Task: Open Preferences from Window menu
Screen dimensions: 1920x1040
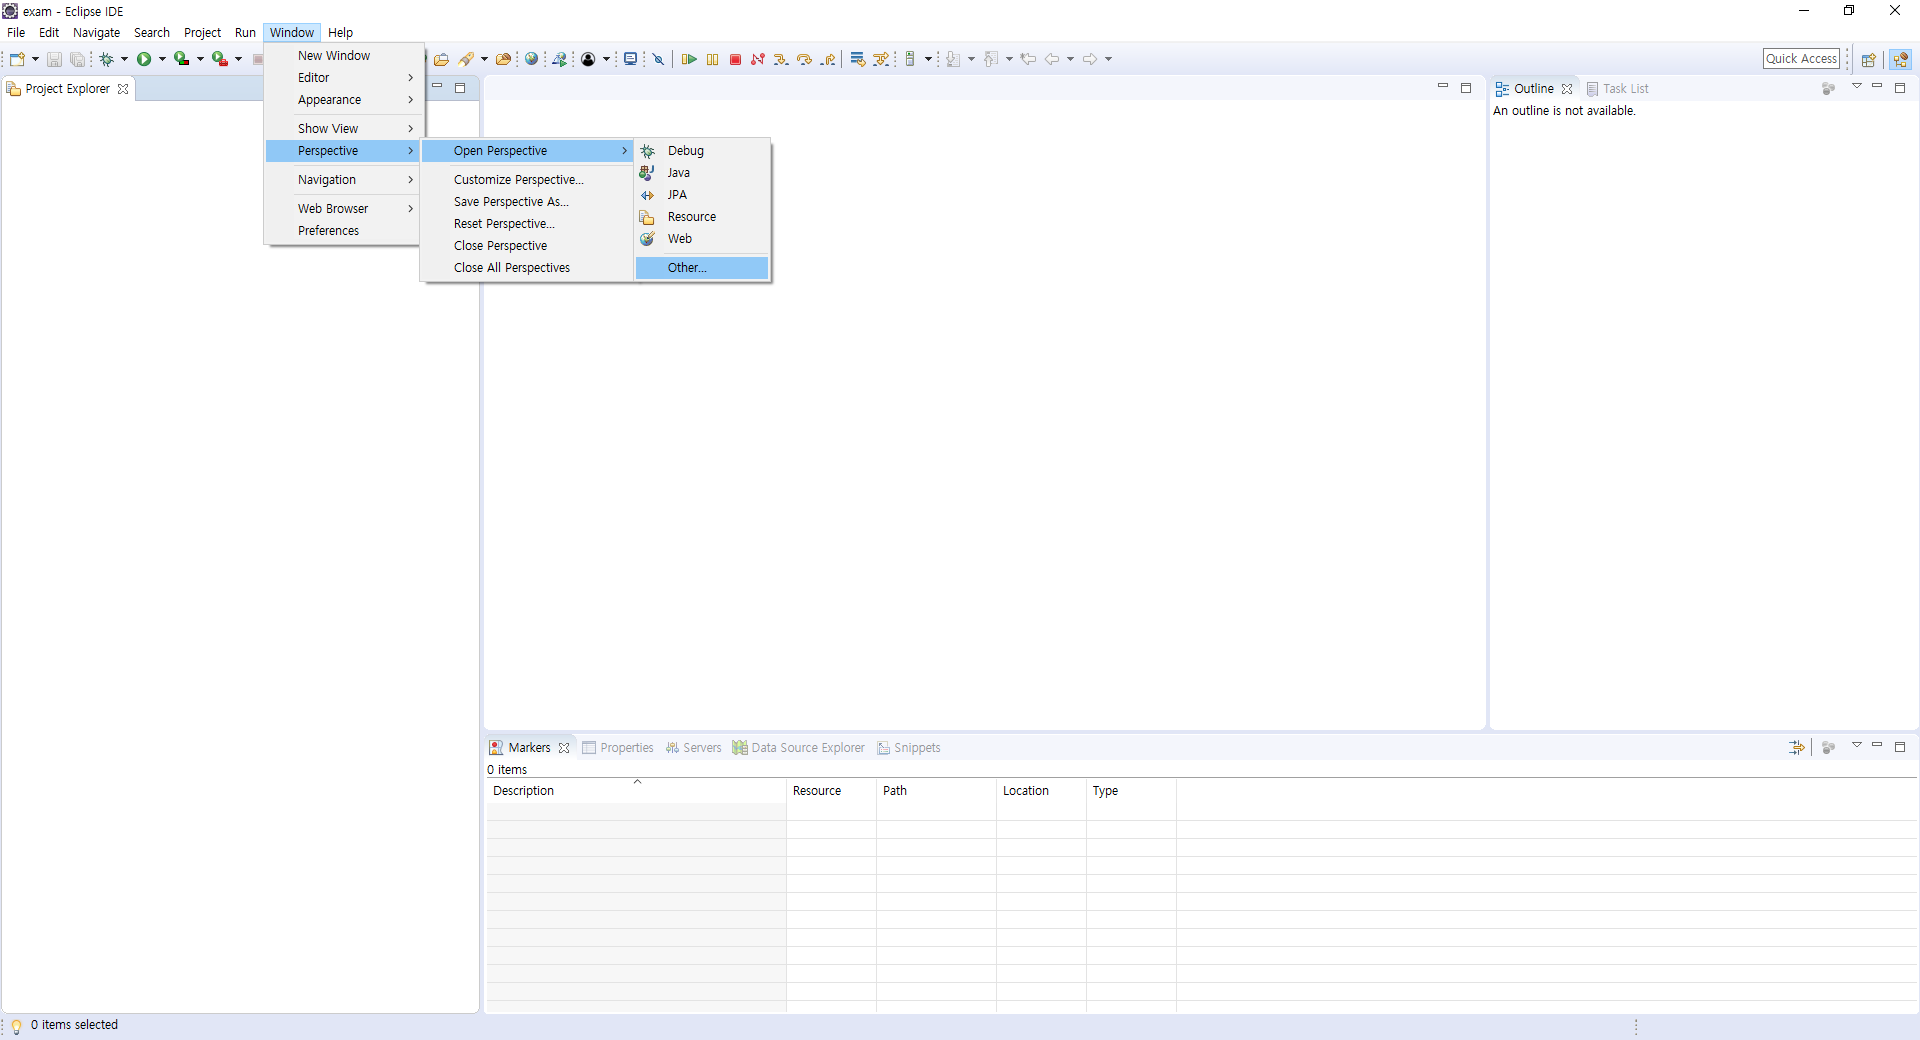Action: click(344, 230)
